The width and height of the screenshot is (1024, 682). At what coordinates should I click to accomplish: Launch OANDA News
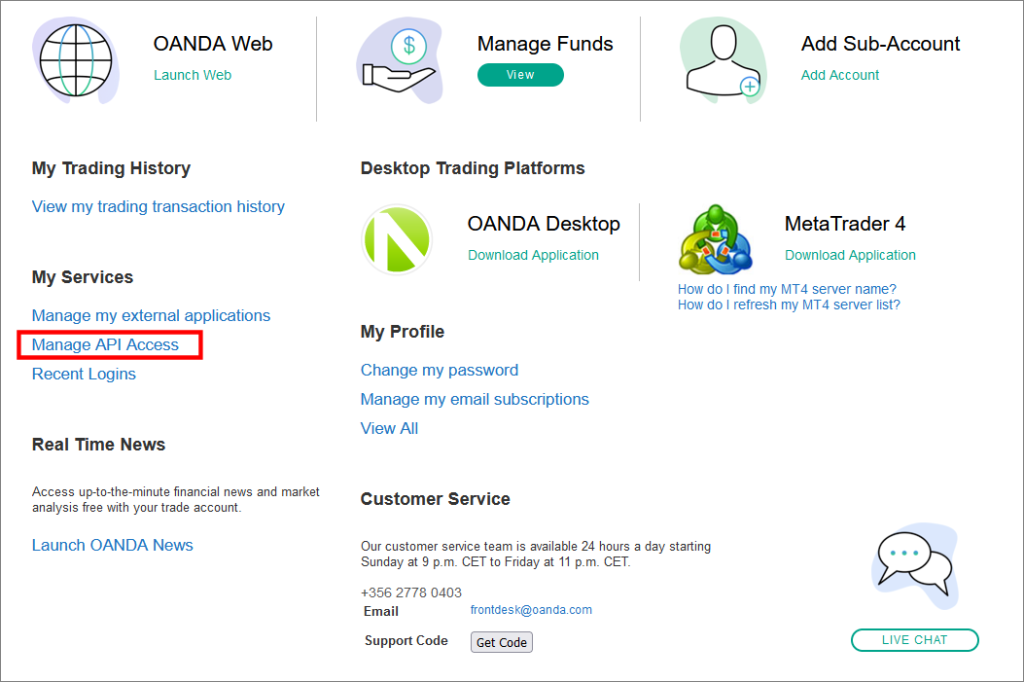pyautogui.click(x=112, y=545)
